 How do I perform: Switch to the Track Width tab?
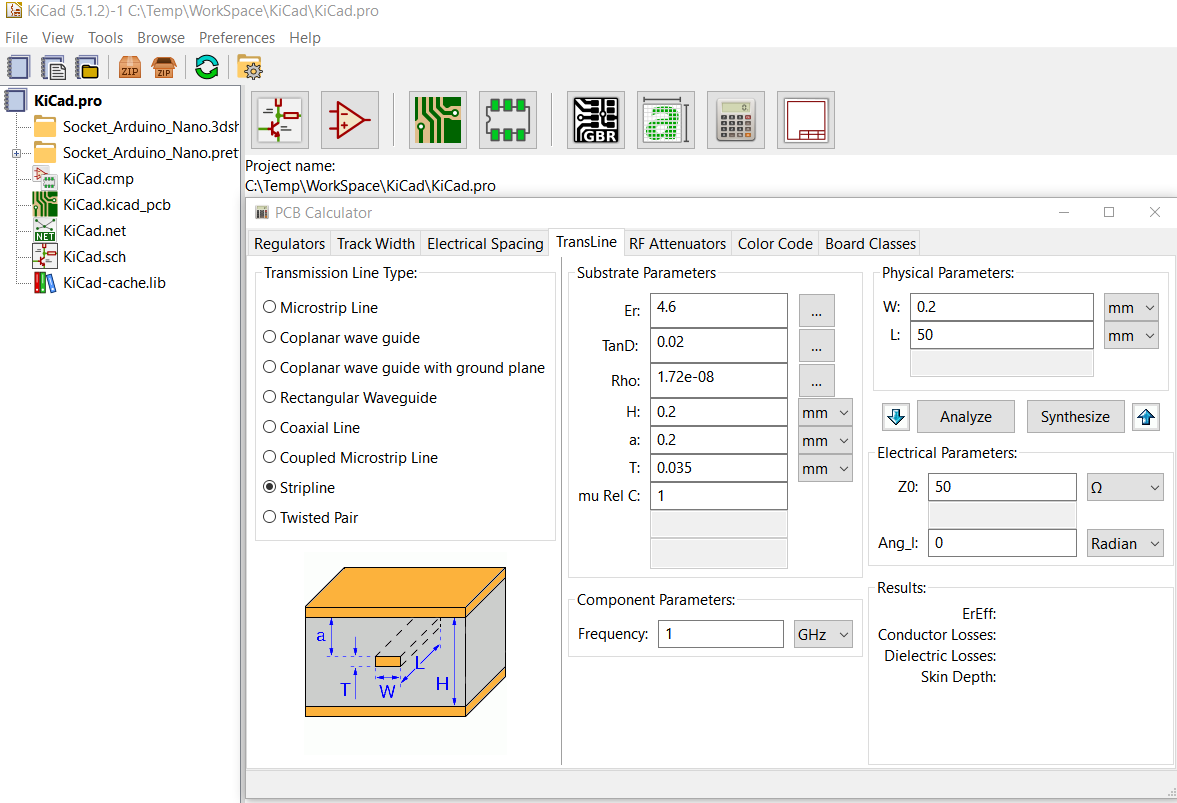pyautogui.click(x=375, y=243)
